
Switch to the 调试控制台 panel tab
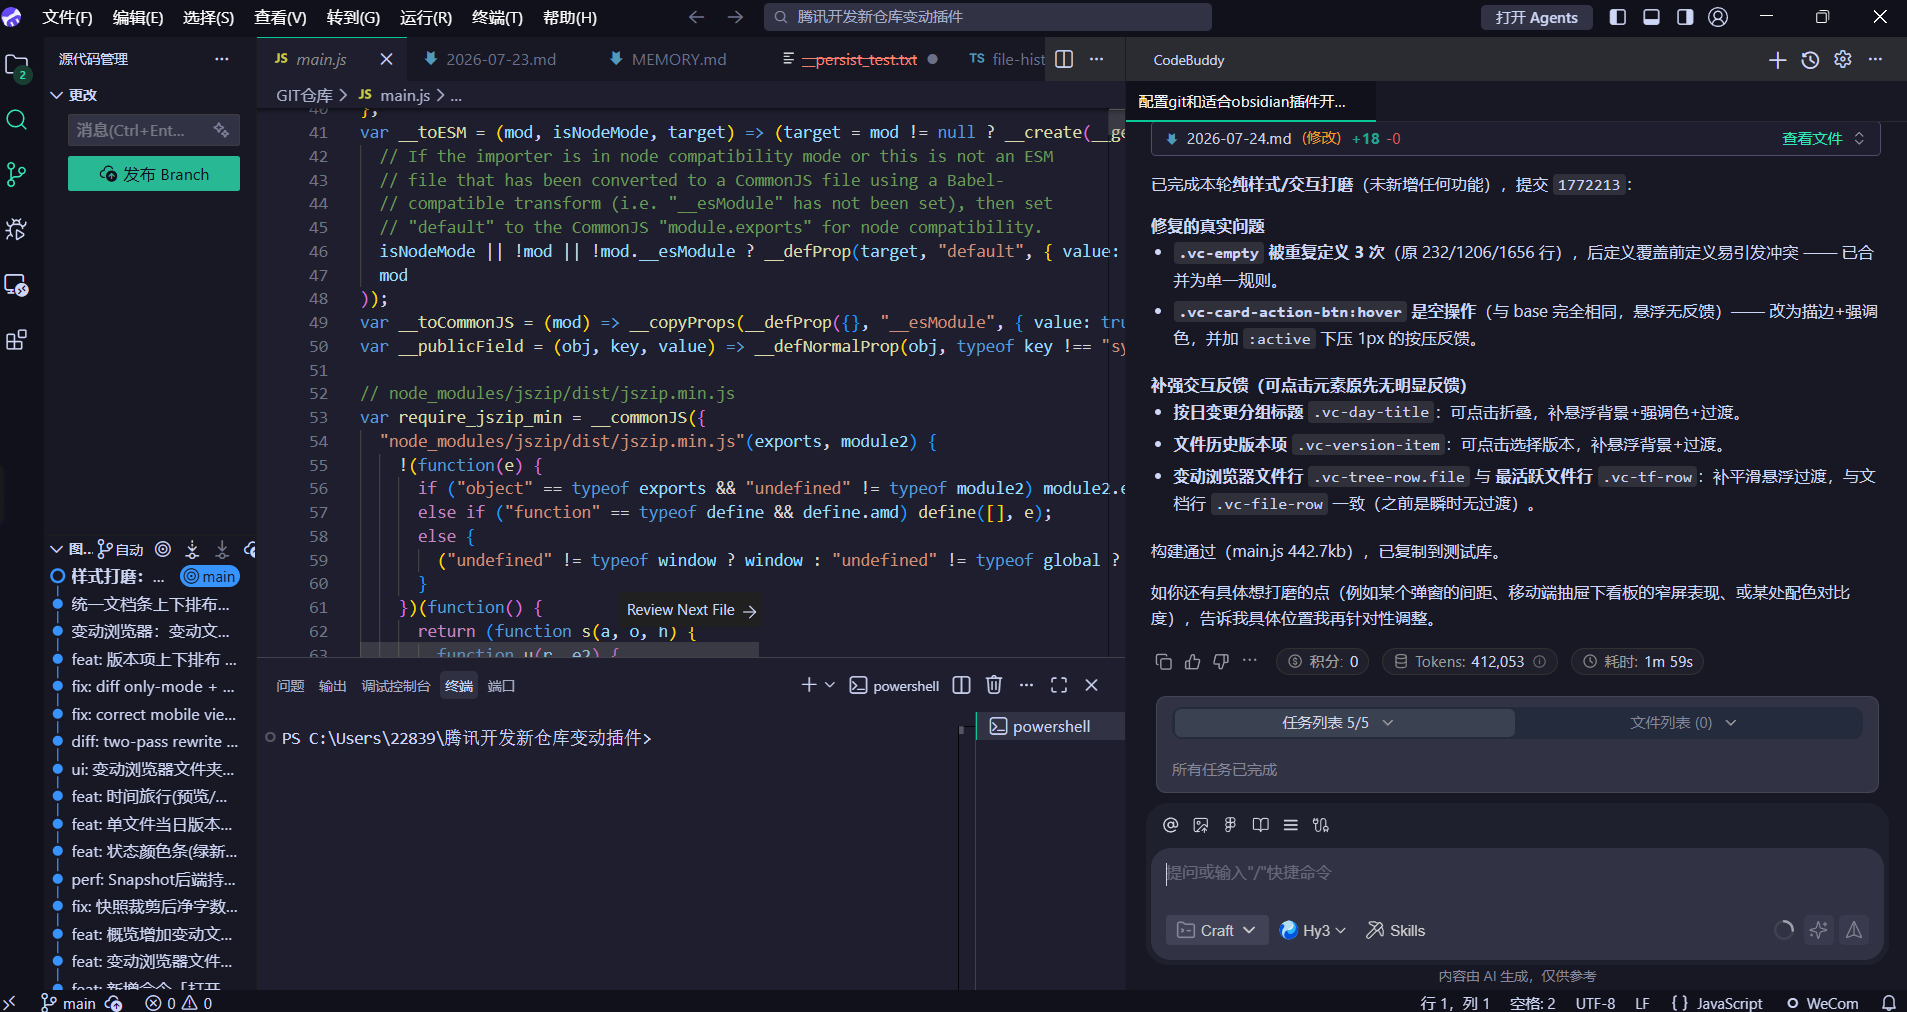[x=395, y=685]
